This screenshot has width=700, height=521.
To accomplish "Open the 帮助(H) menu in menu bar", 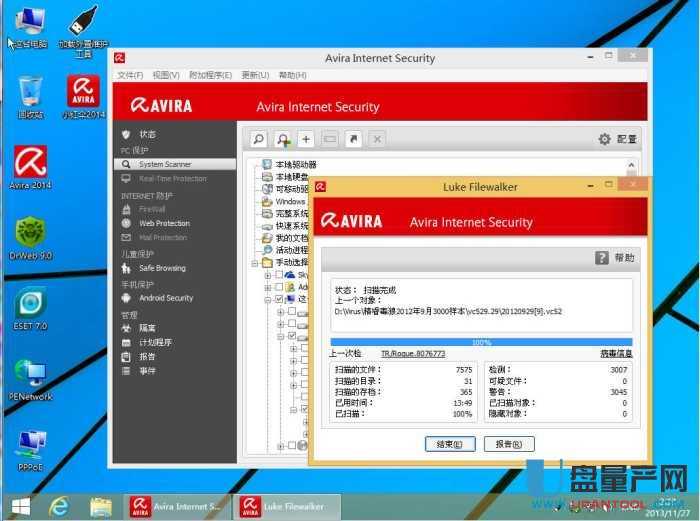I will coord(292,75).
